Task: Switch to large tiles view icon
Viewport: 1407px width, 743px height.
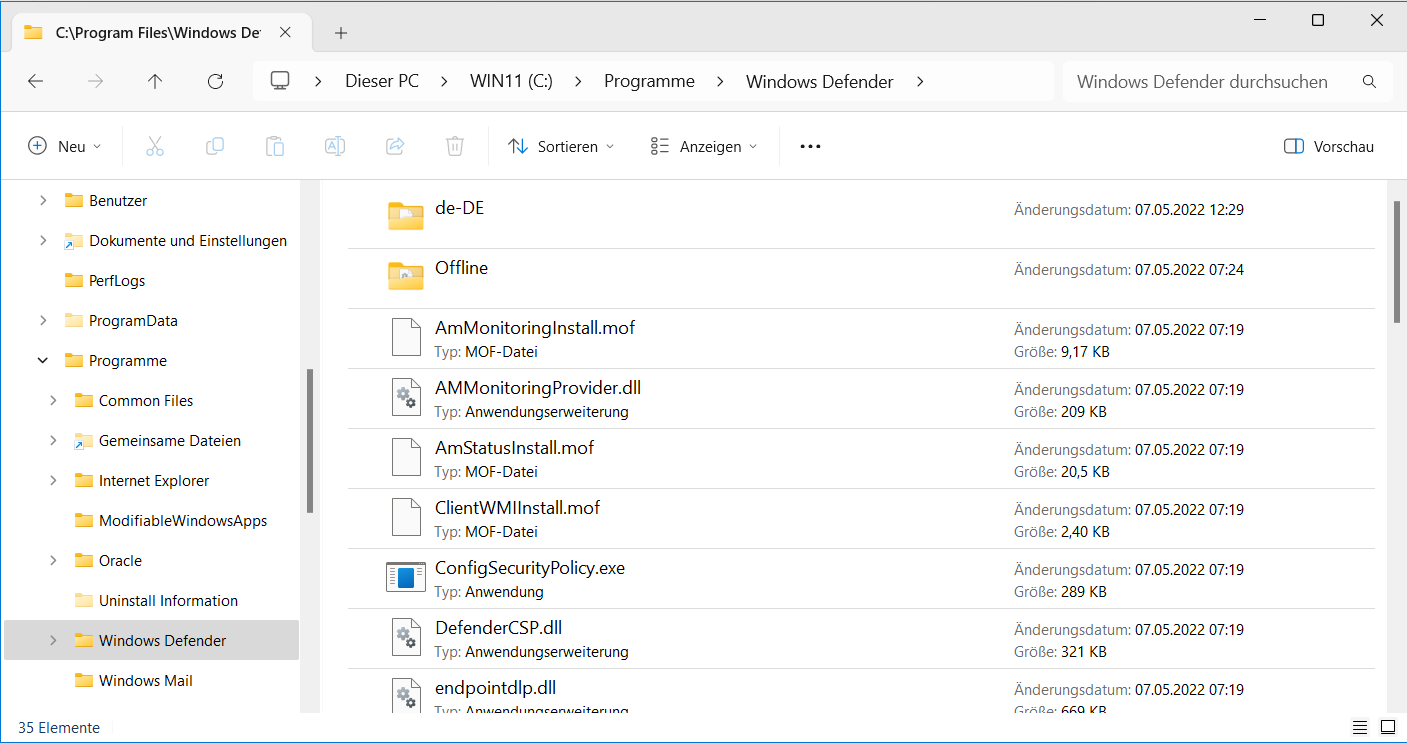Action: [1388, 727]
